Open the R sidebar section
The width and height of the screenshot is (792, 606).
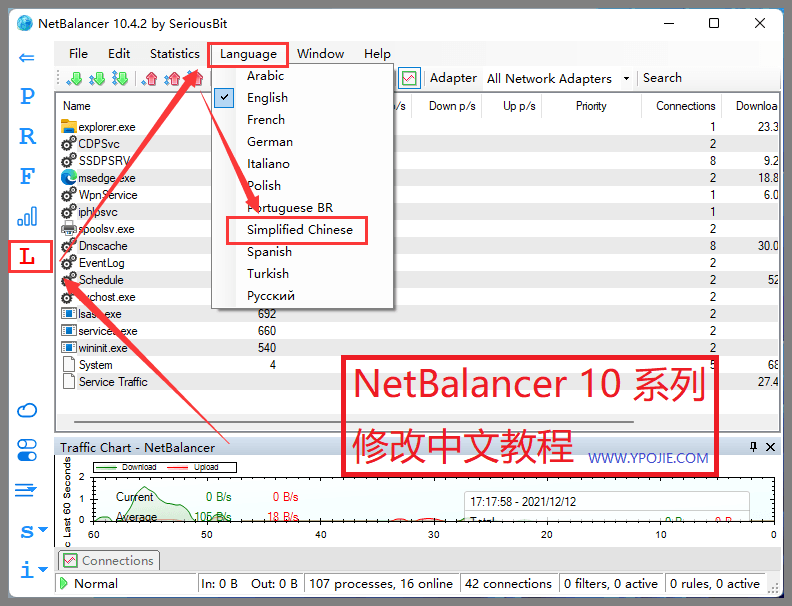tap(27, 136)
